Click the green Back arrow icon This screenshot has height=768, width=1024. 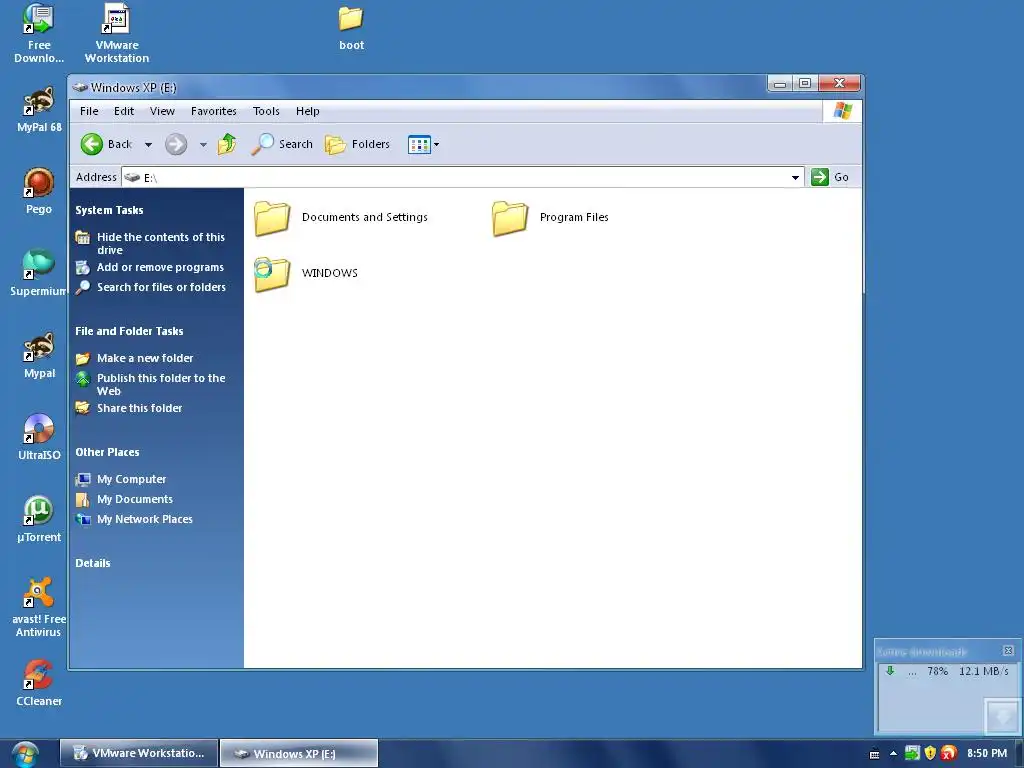click(x=92, y=144)
